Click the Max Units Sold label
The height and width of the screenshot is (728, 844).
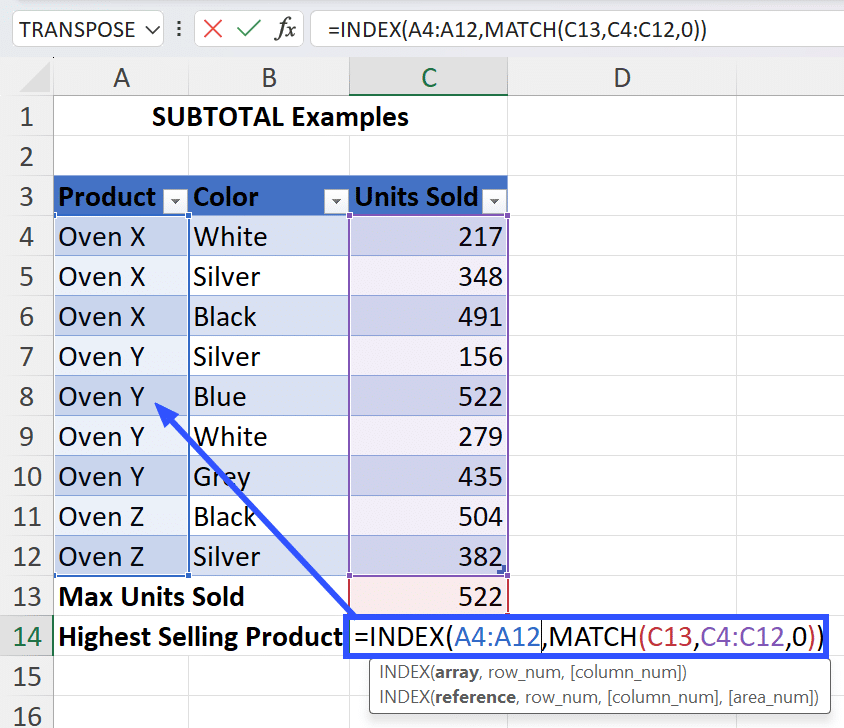(151, 597)
